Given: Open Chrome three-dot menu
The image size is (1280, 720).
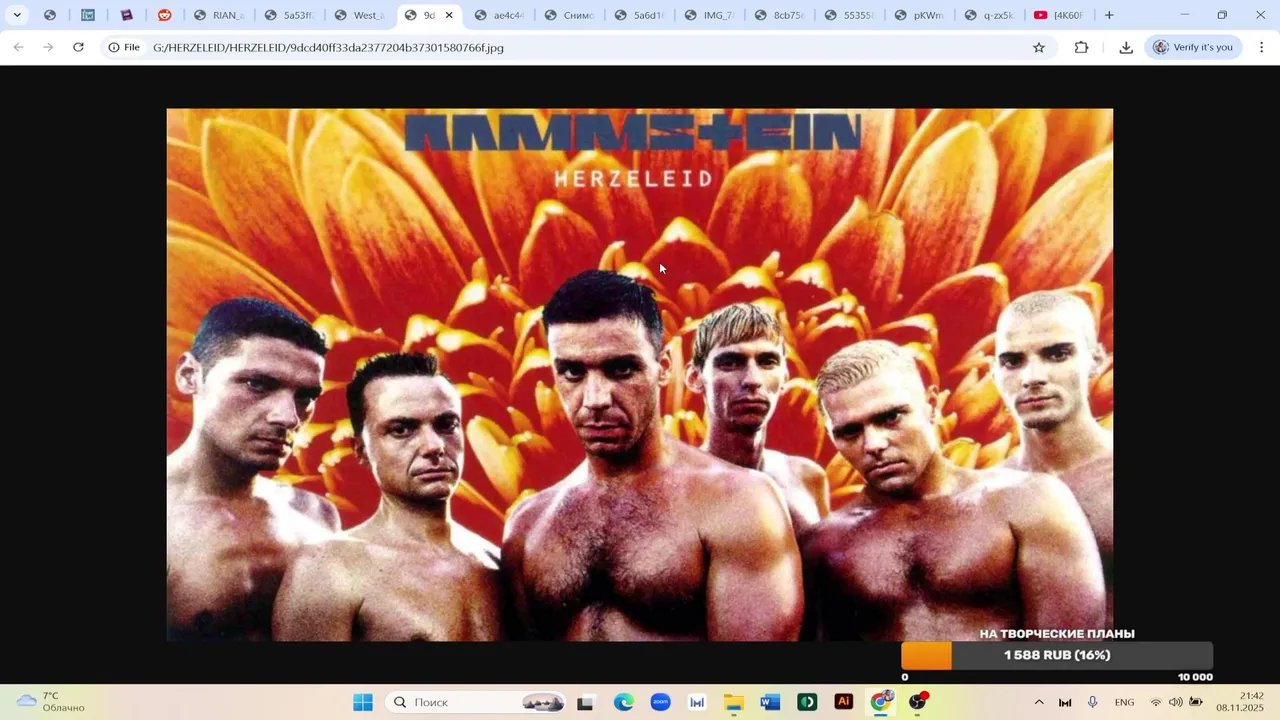Looking at the screenshot, I should tap(1262, 47).
